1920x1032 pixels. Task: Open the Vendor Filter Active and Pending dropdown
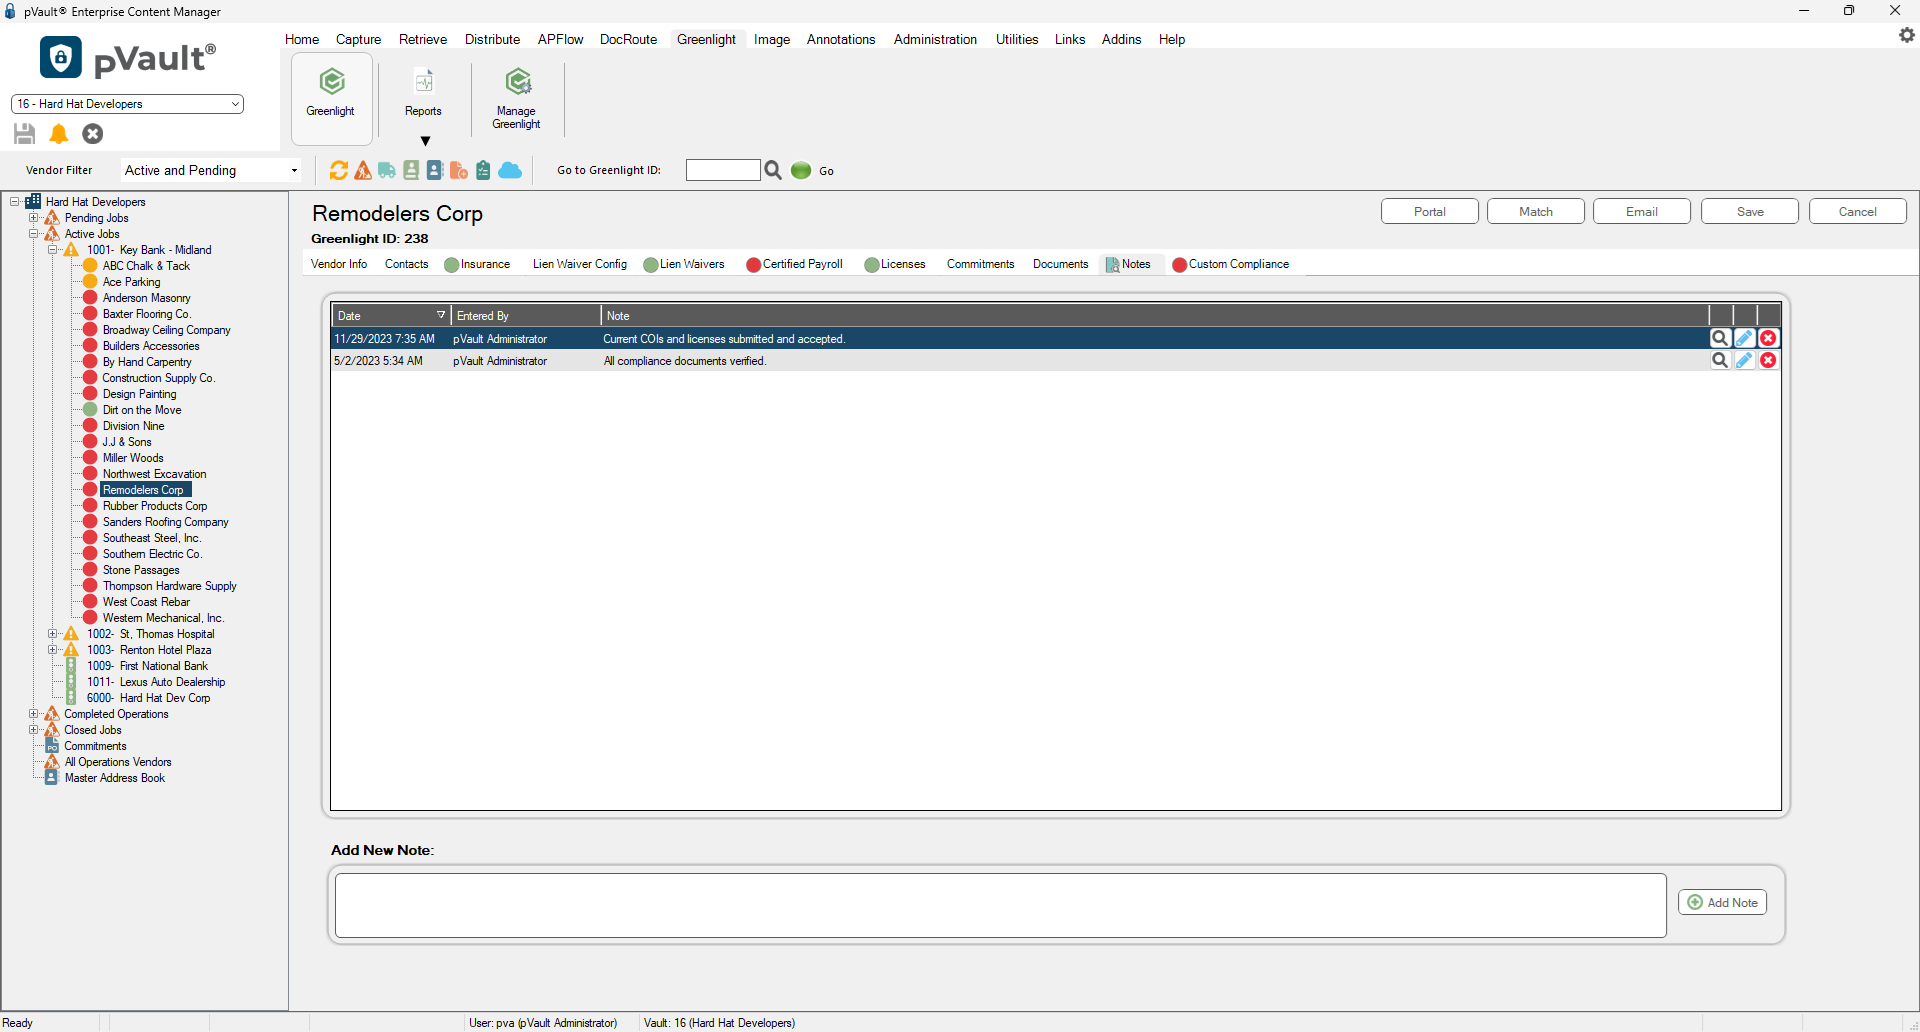click(x=212, y=171)
